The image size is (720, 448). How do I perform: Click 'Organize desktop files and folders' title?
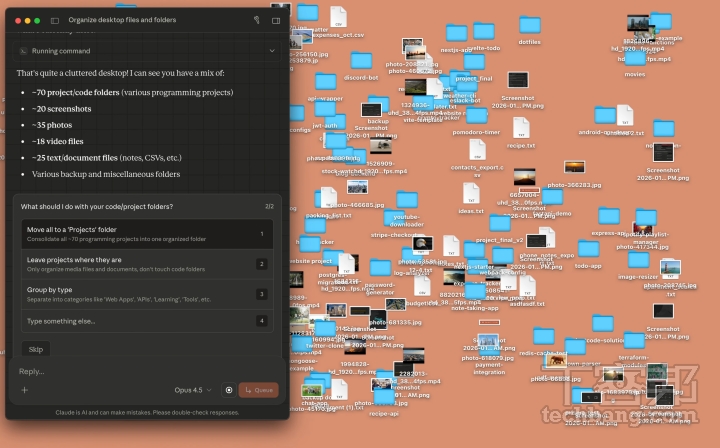122,20
